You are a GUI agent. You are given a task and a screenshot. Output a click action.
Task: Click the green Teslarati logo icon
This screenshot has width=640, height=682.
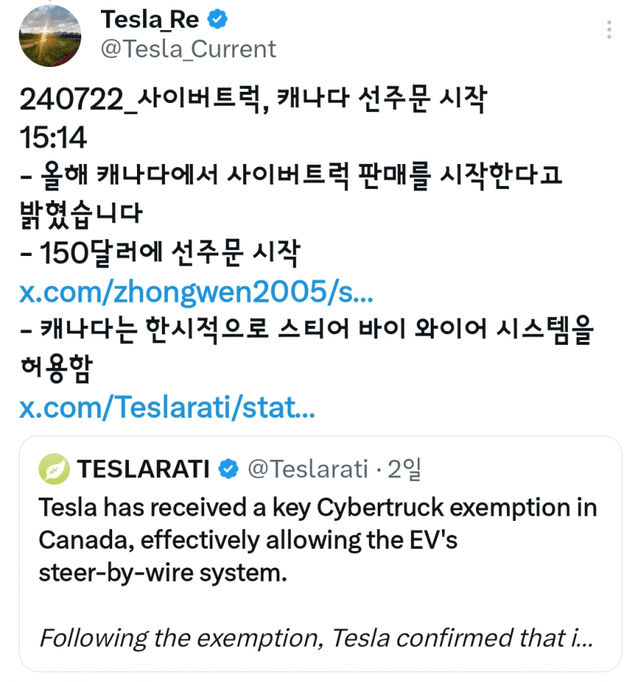click(x=54, y=468)
